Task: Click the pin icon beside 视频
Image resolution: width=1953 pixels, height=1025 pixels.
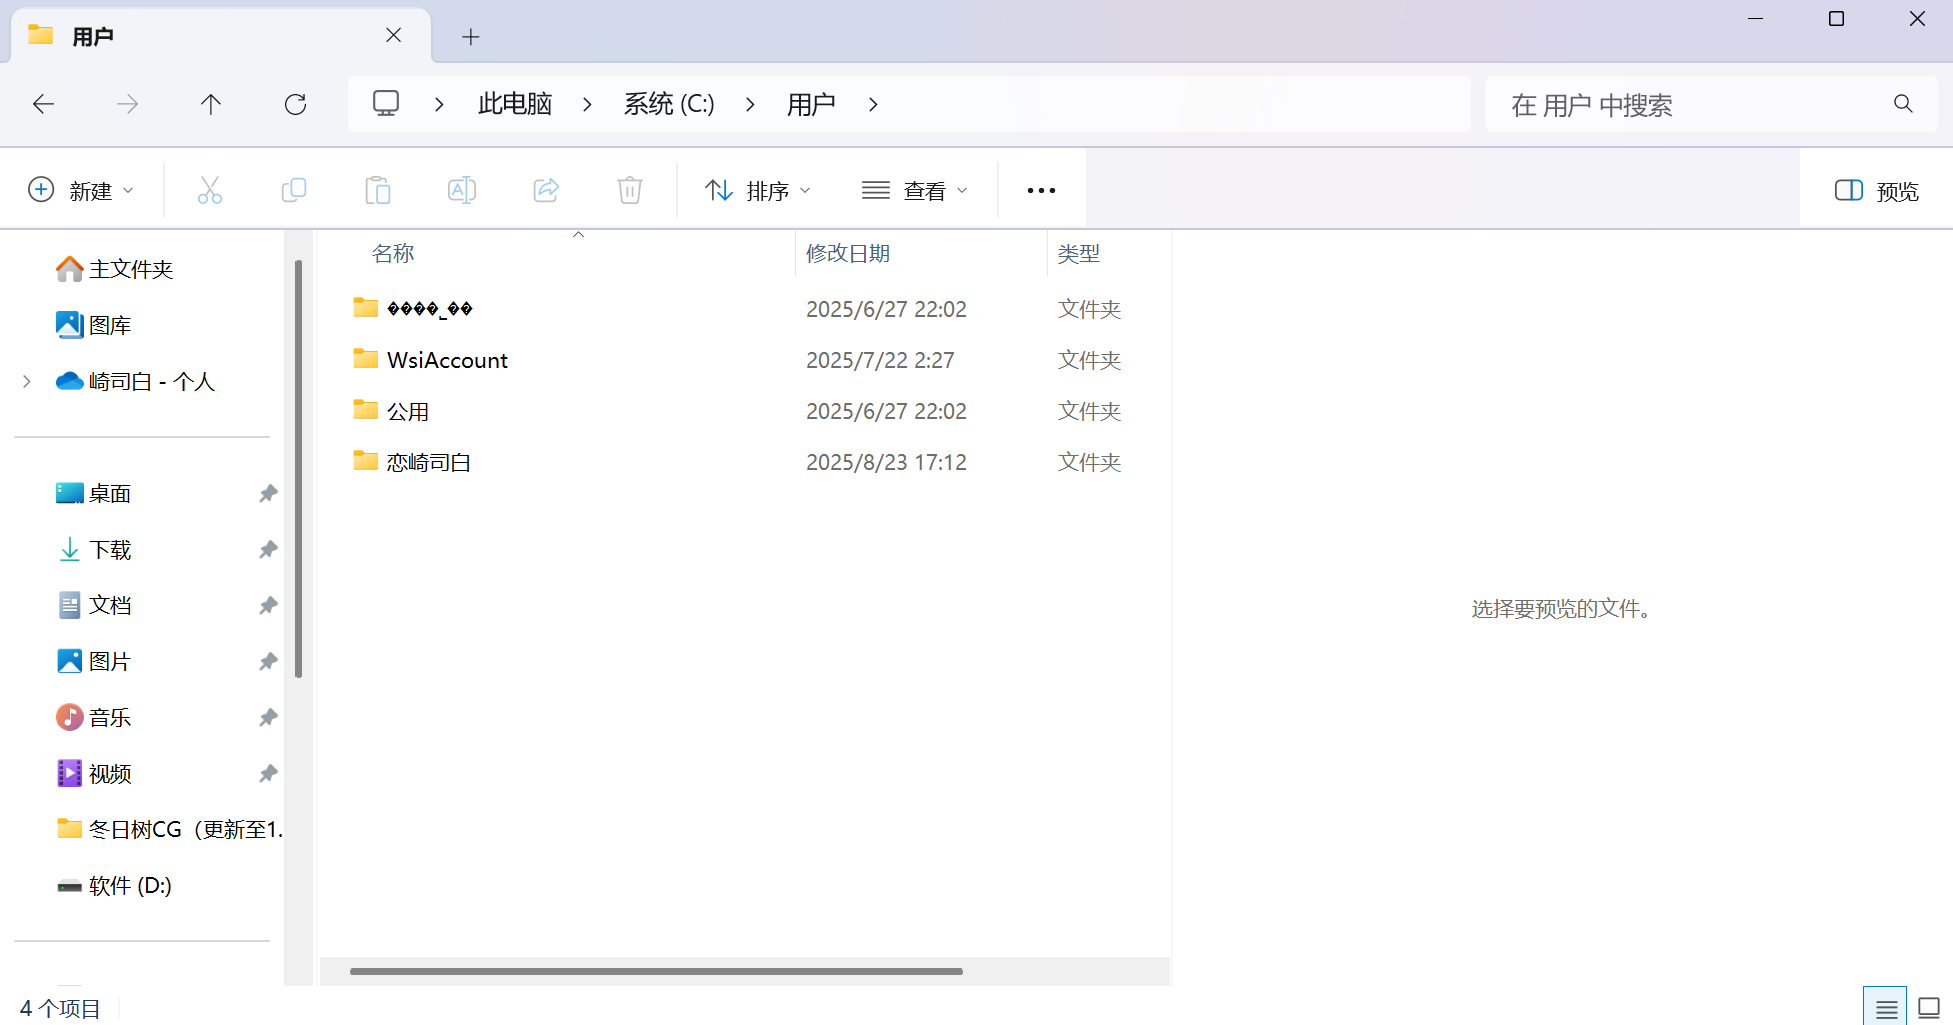Action: click(x=268, y=773)
